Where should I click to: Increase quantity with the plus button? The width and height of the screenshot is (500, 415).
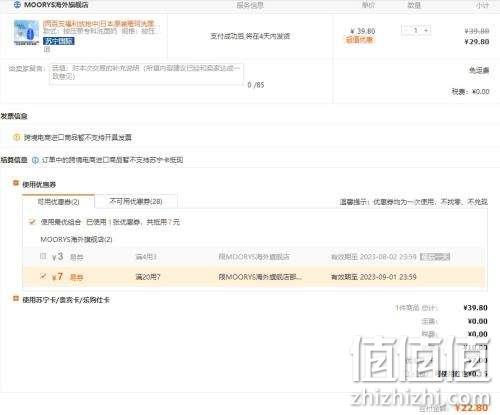(426, 30)
